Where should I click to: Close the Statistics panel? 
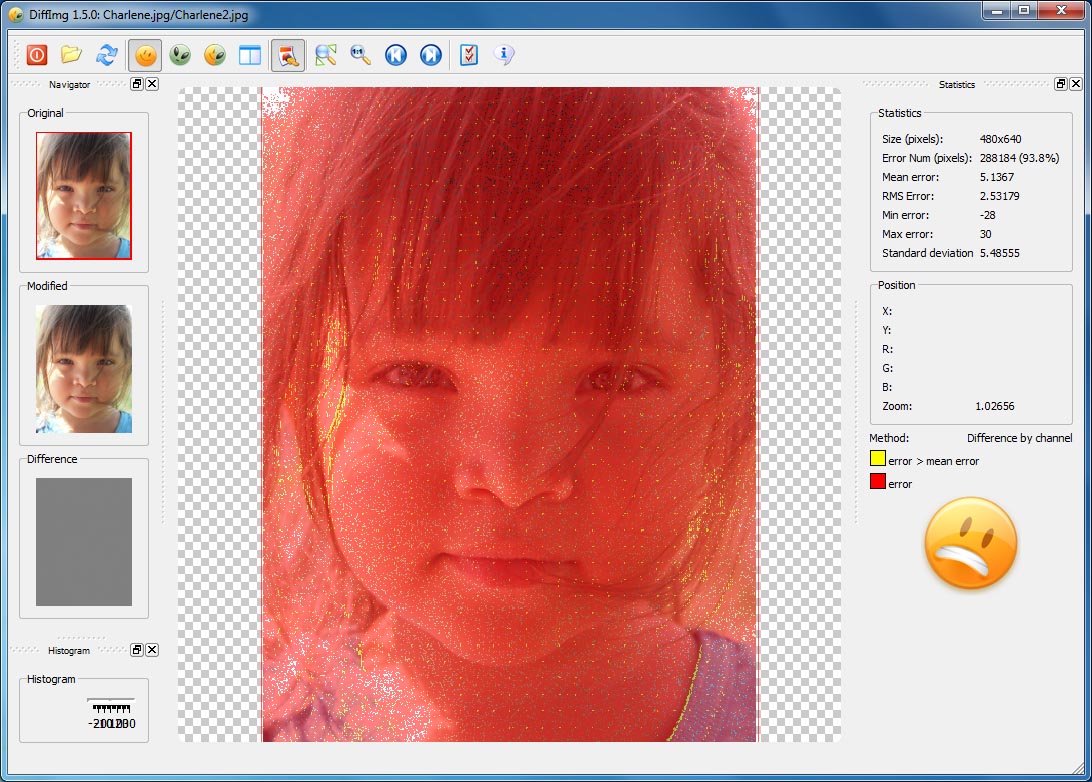click(1075, 84)
